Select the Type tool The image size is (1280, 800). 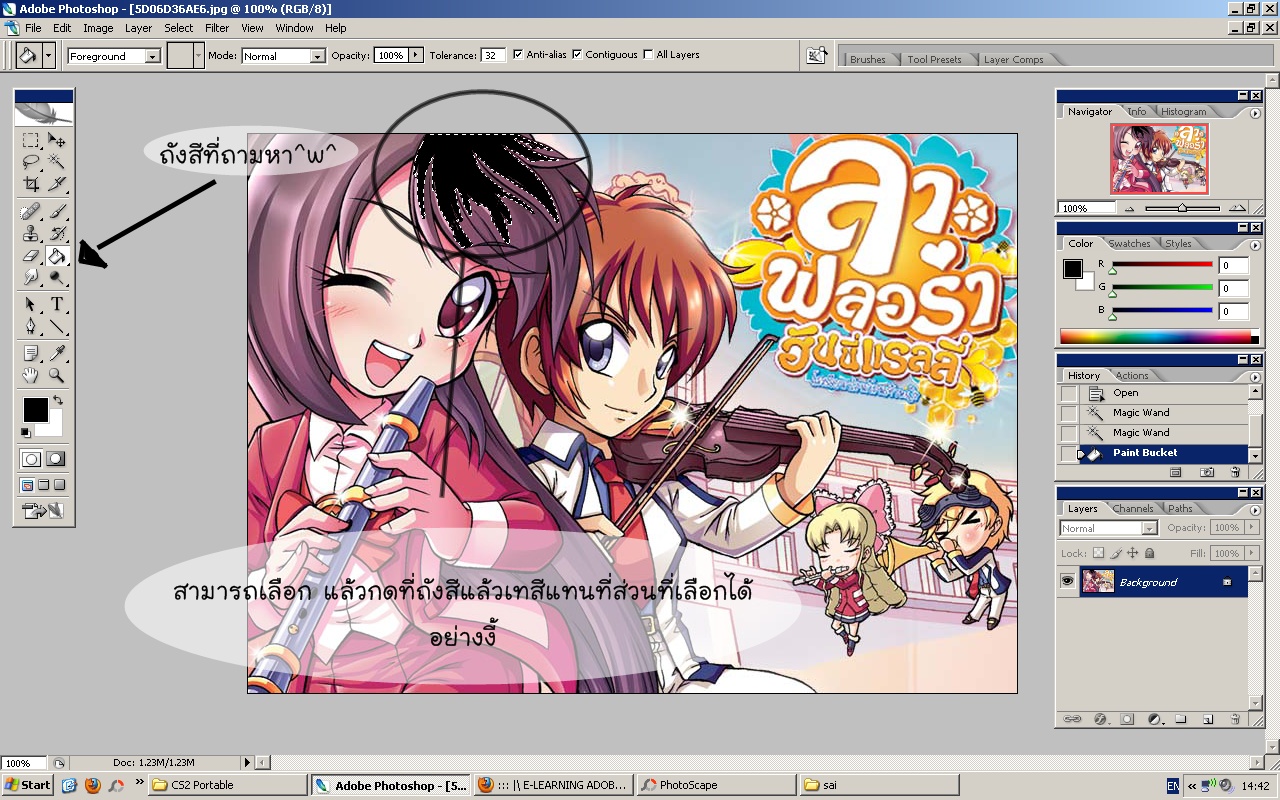[x=57, y=305]
